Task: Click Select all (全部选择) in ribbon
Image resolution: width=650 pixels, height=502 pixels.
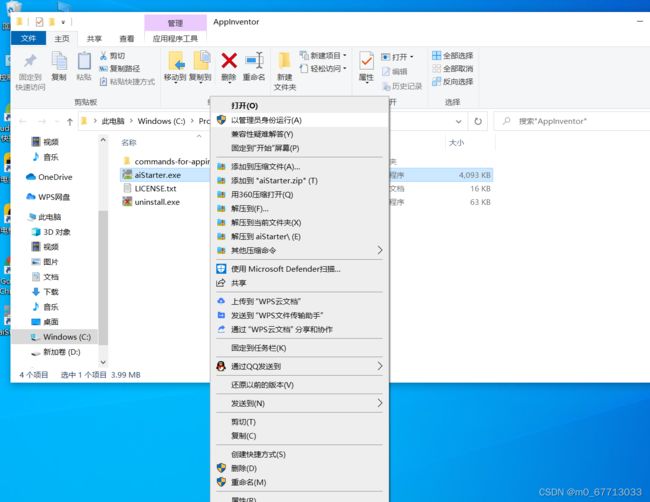Action: pos(452,56)
